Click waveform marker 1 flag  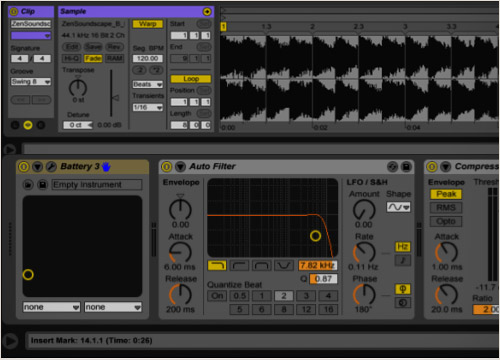[x=223, y=26]
